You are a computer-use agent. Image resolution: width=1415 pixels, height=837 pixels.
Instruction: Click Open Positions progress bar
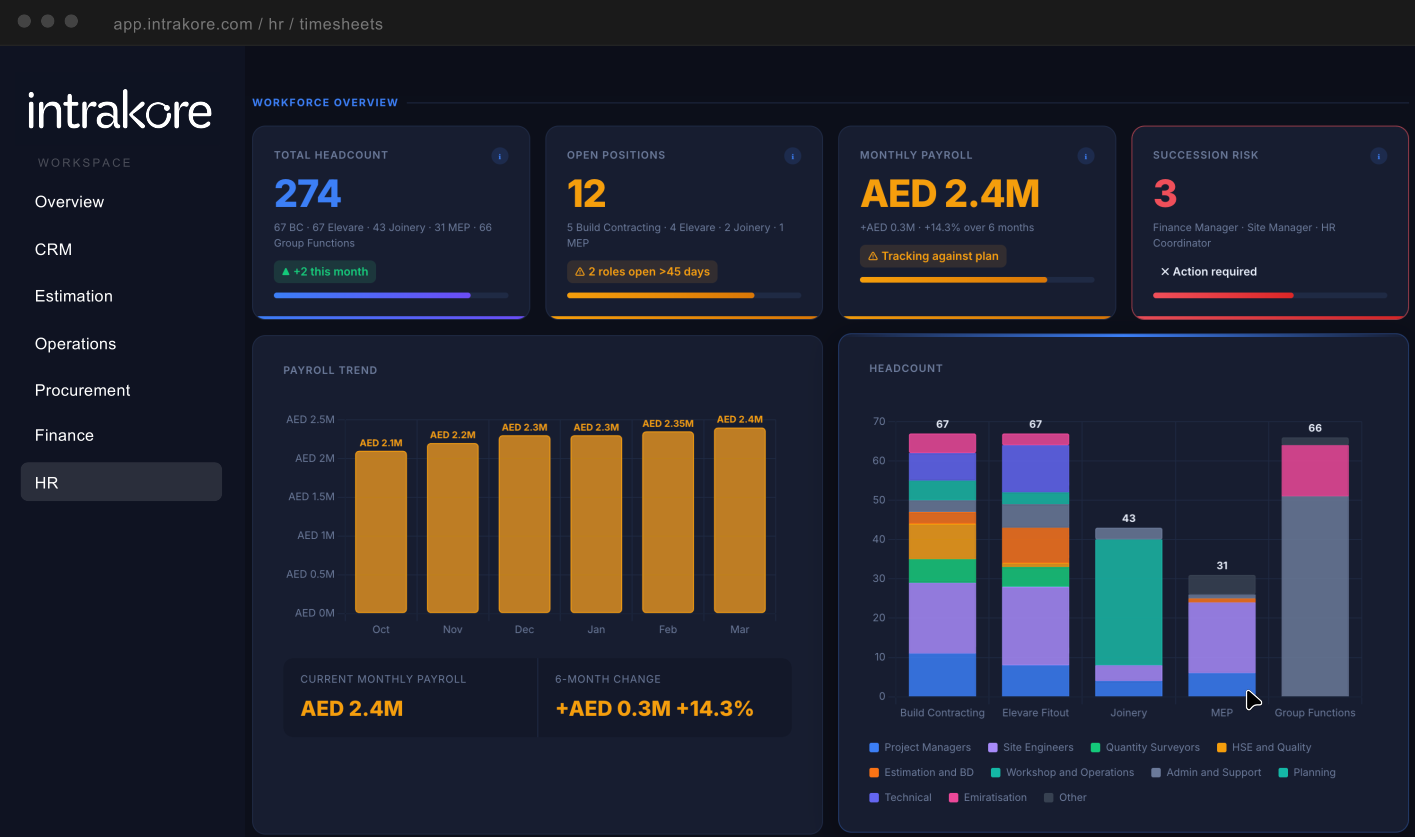tap(684, 295)
